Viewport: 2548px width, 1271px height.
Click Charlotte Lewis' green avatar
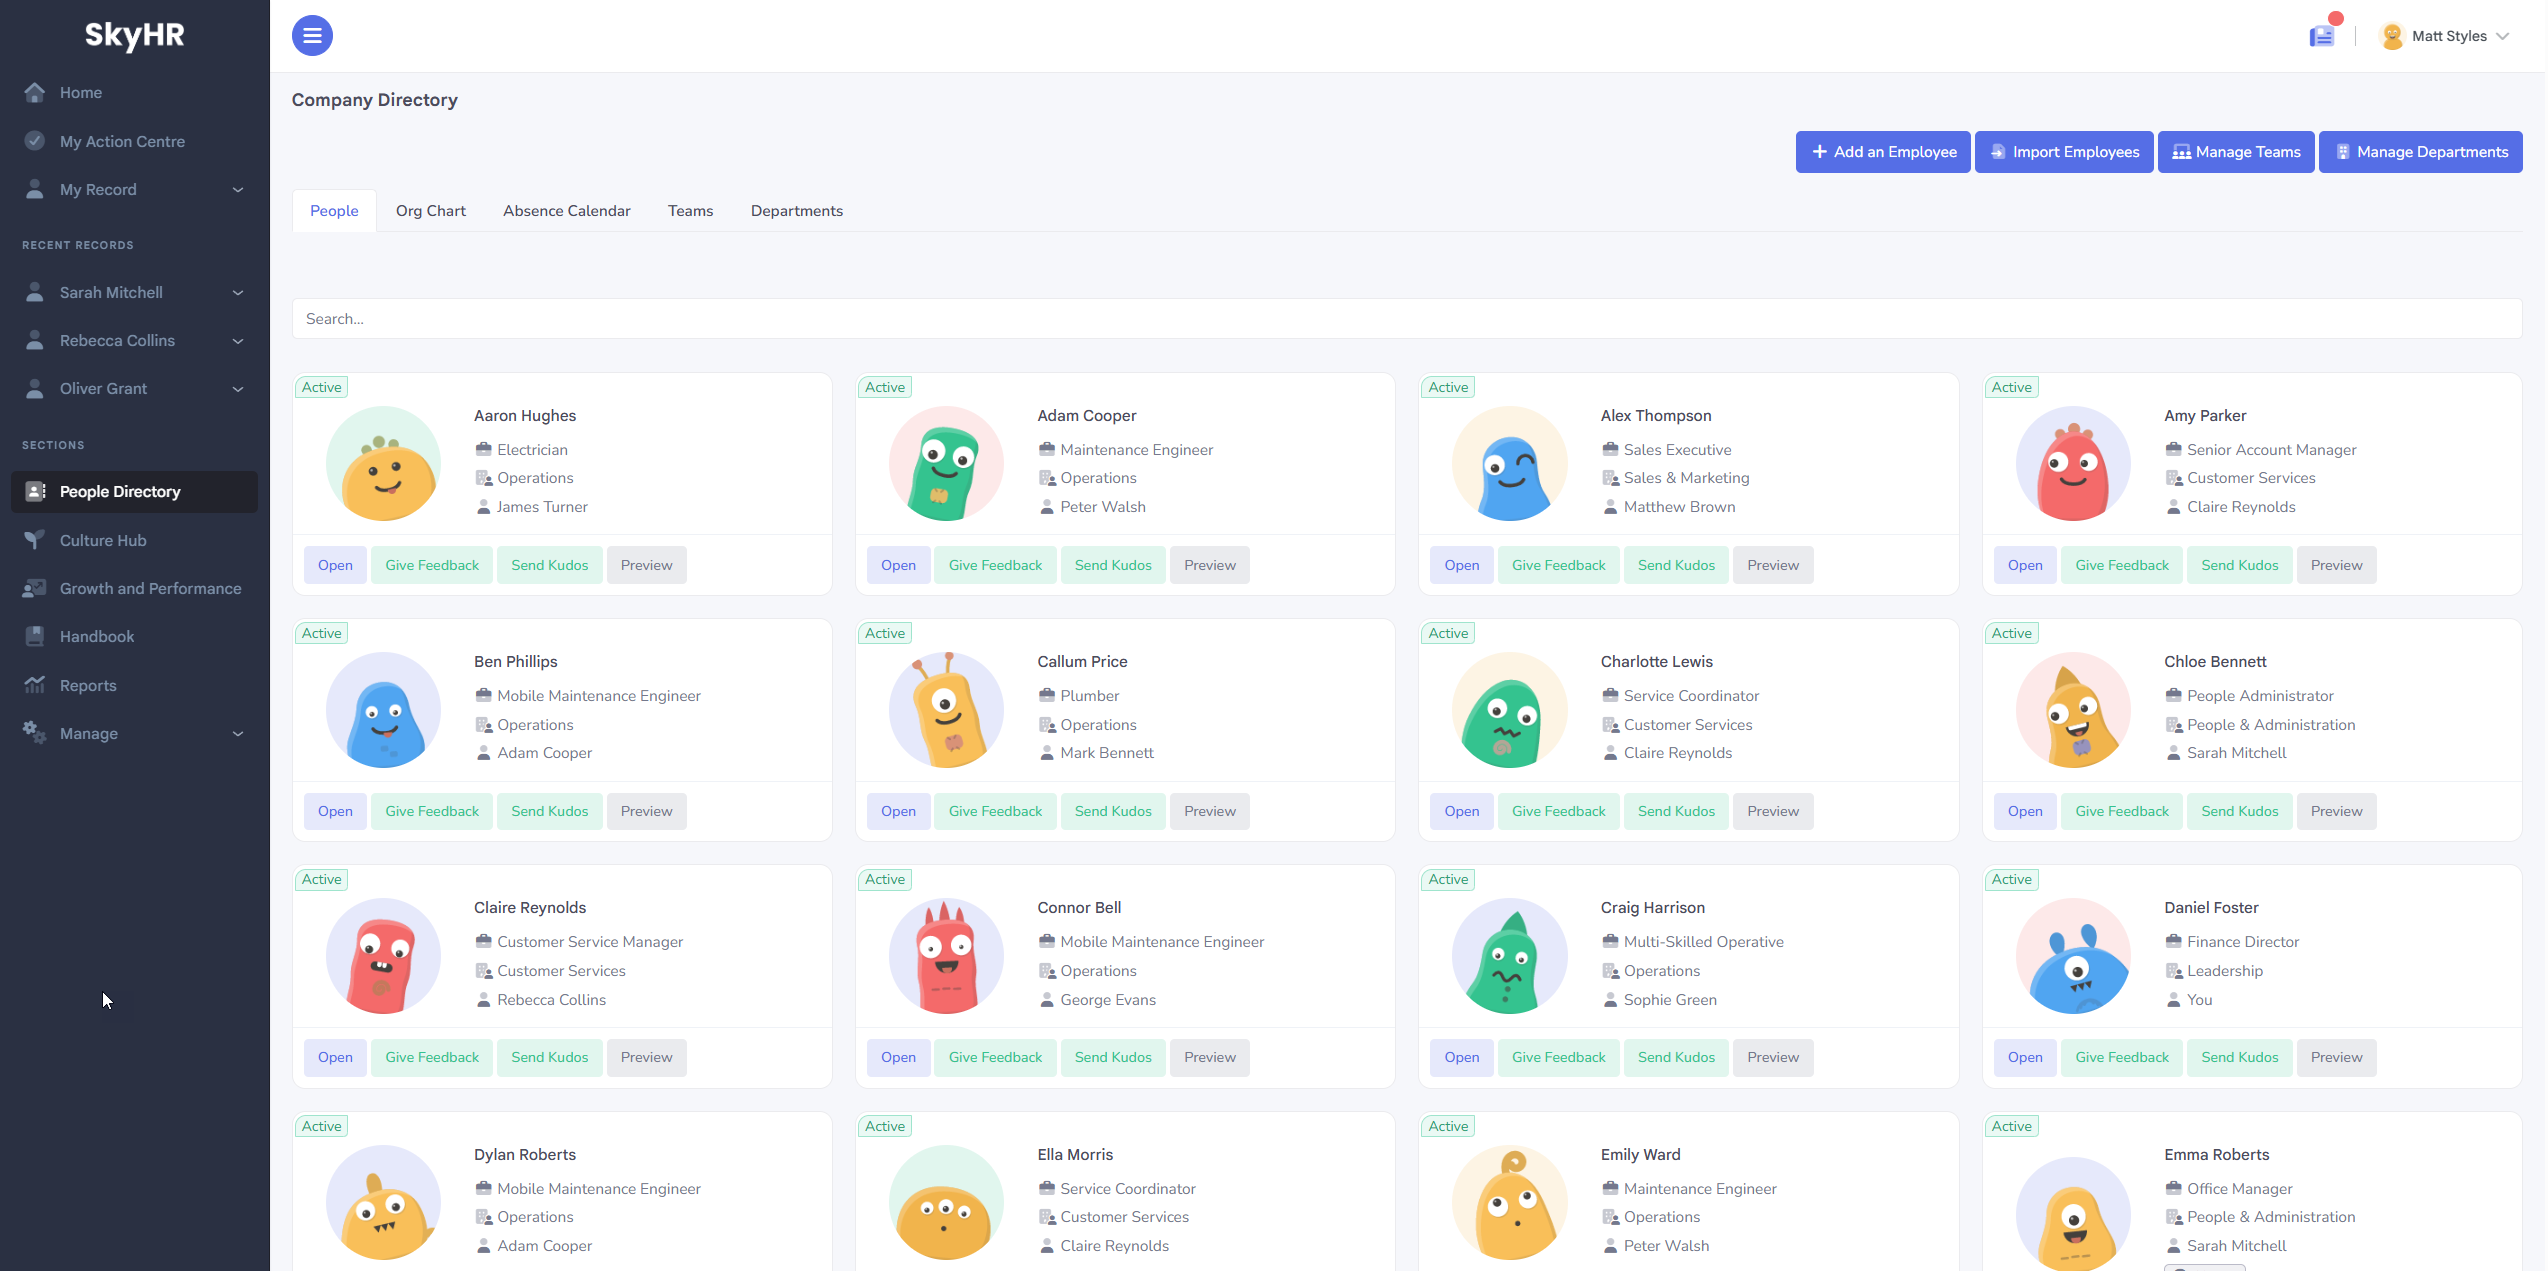click(x=1510, y=710)
